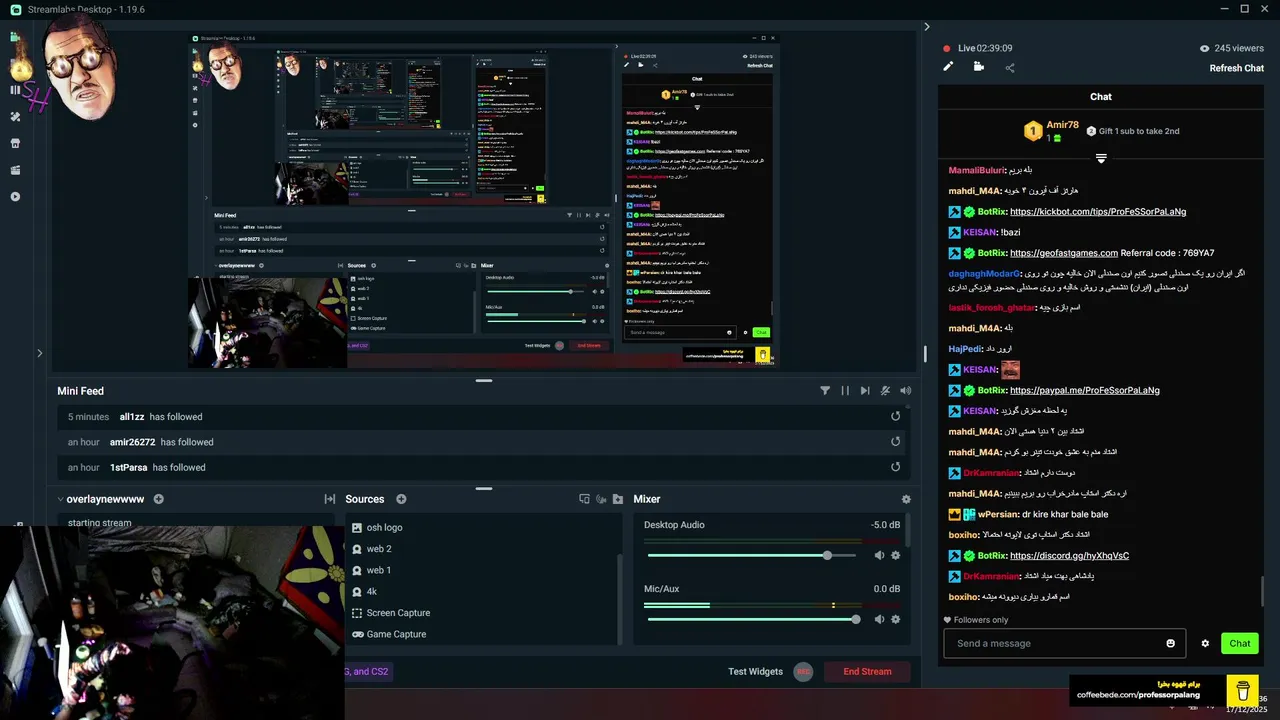Expand the gift leaderboard arrow in chat

tap(1101, 158)
